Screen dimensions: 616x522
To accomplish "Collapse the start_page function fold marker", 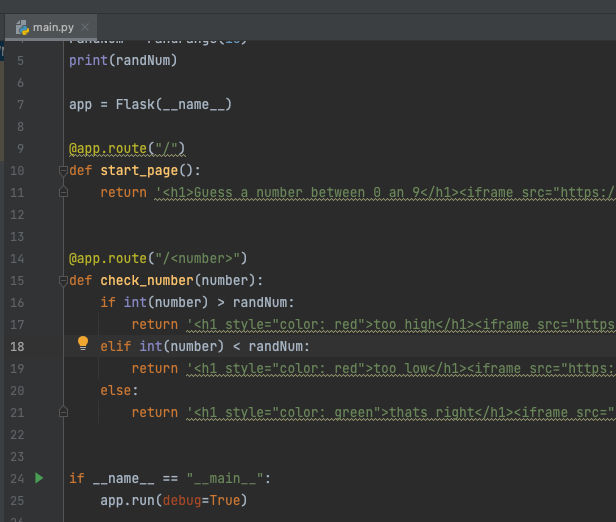I will pyautogui.click(x=63, y=170).
